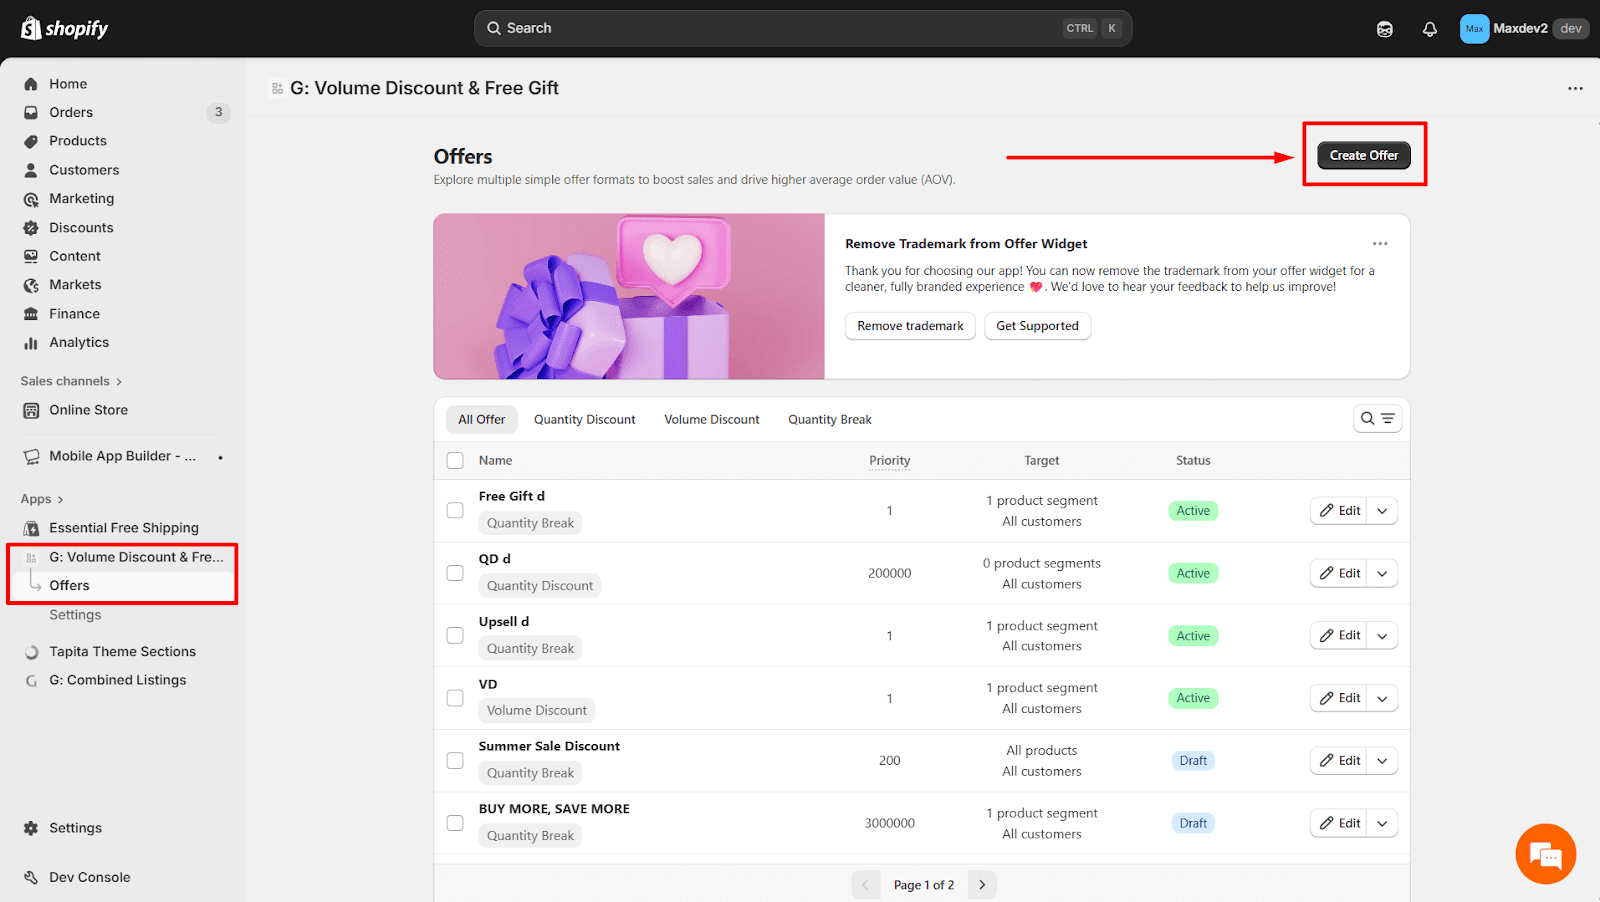The image size is (1600, 902).
Task: Open Customers section
Action: tap(84, 170)
